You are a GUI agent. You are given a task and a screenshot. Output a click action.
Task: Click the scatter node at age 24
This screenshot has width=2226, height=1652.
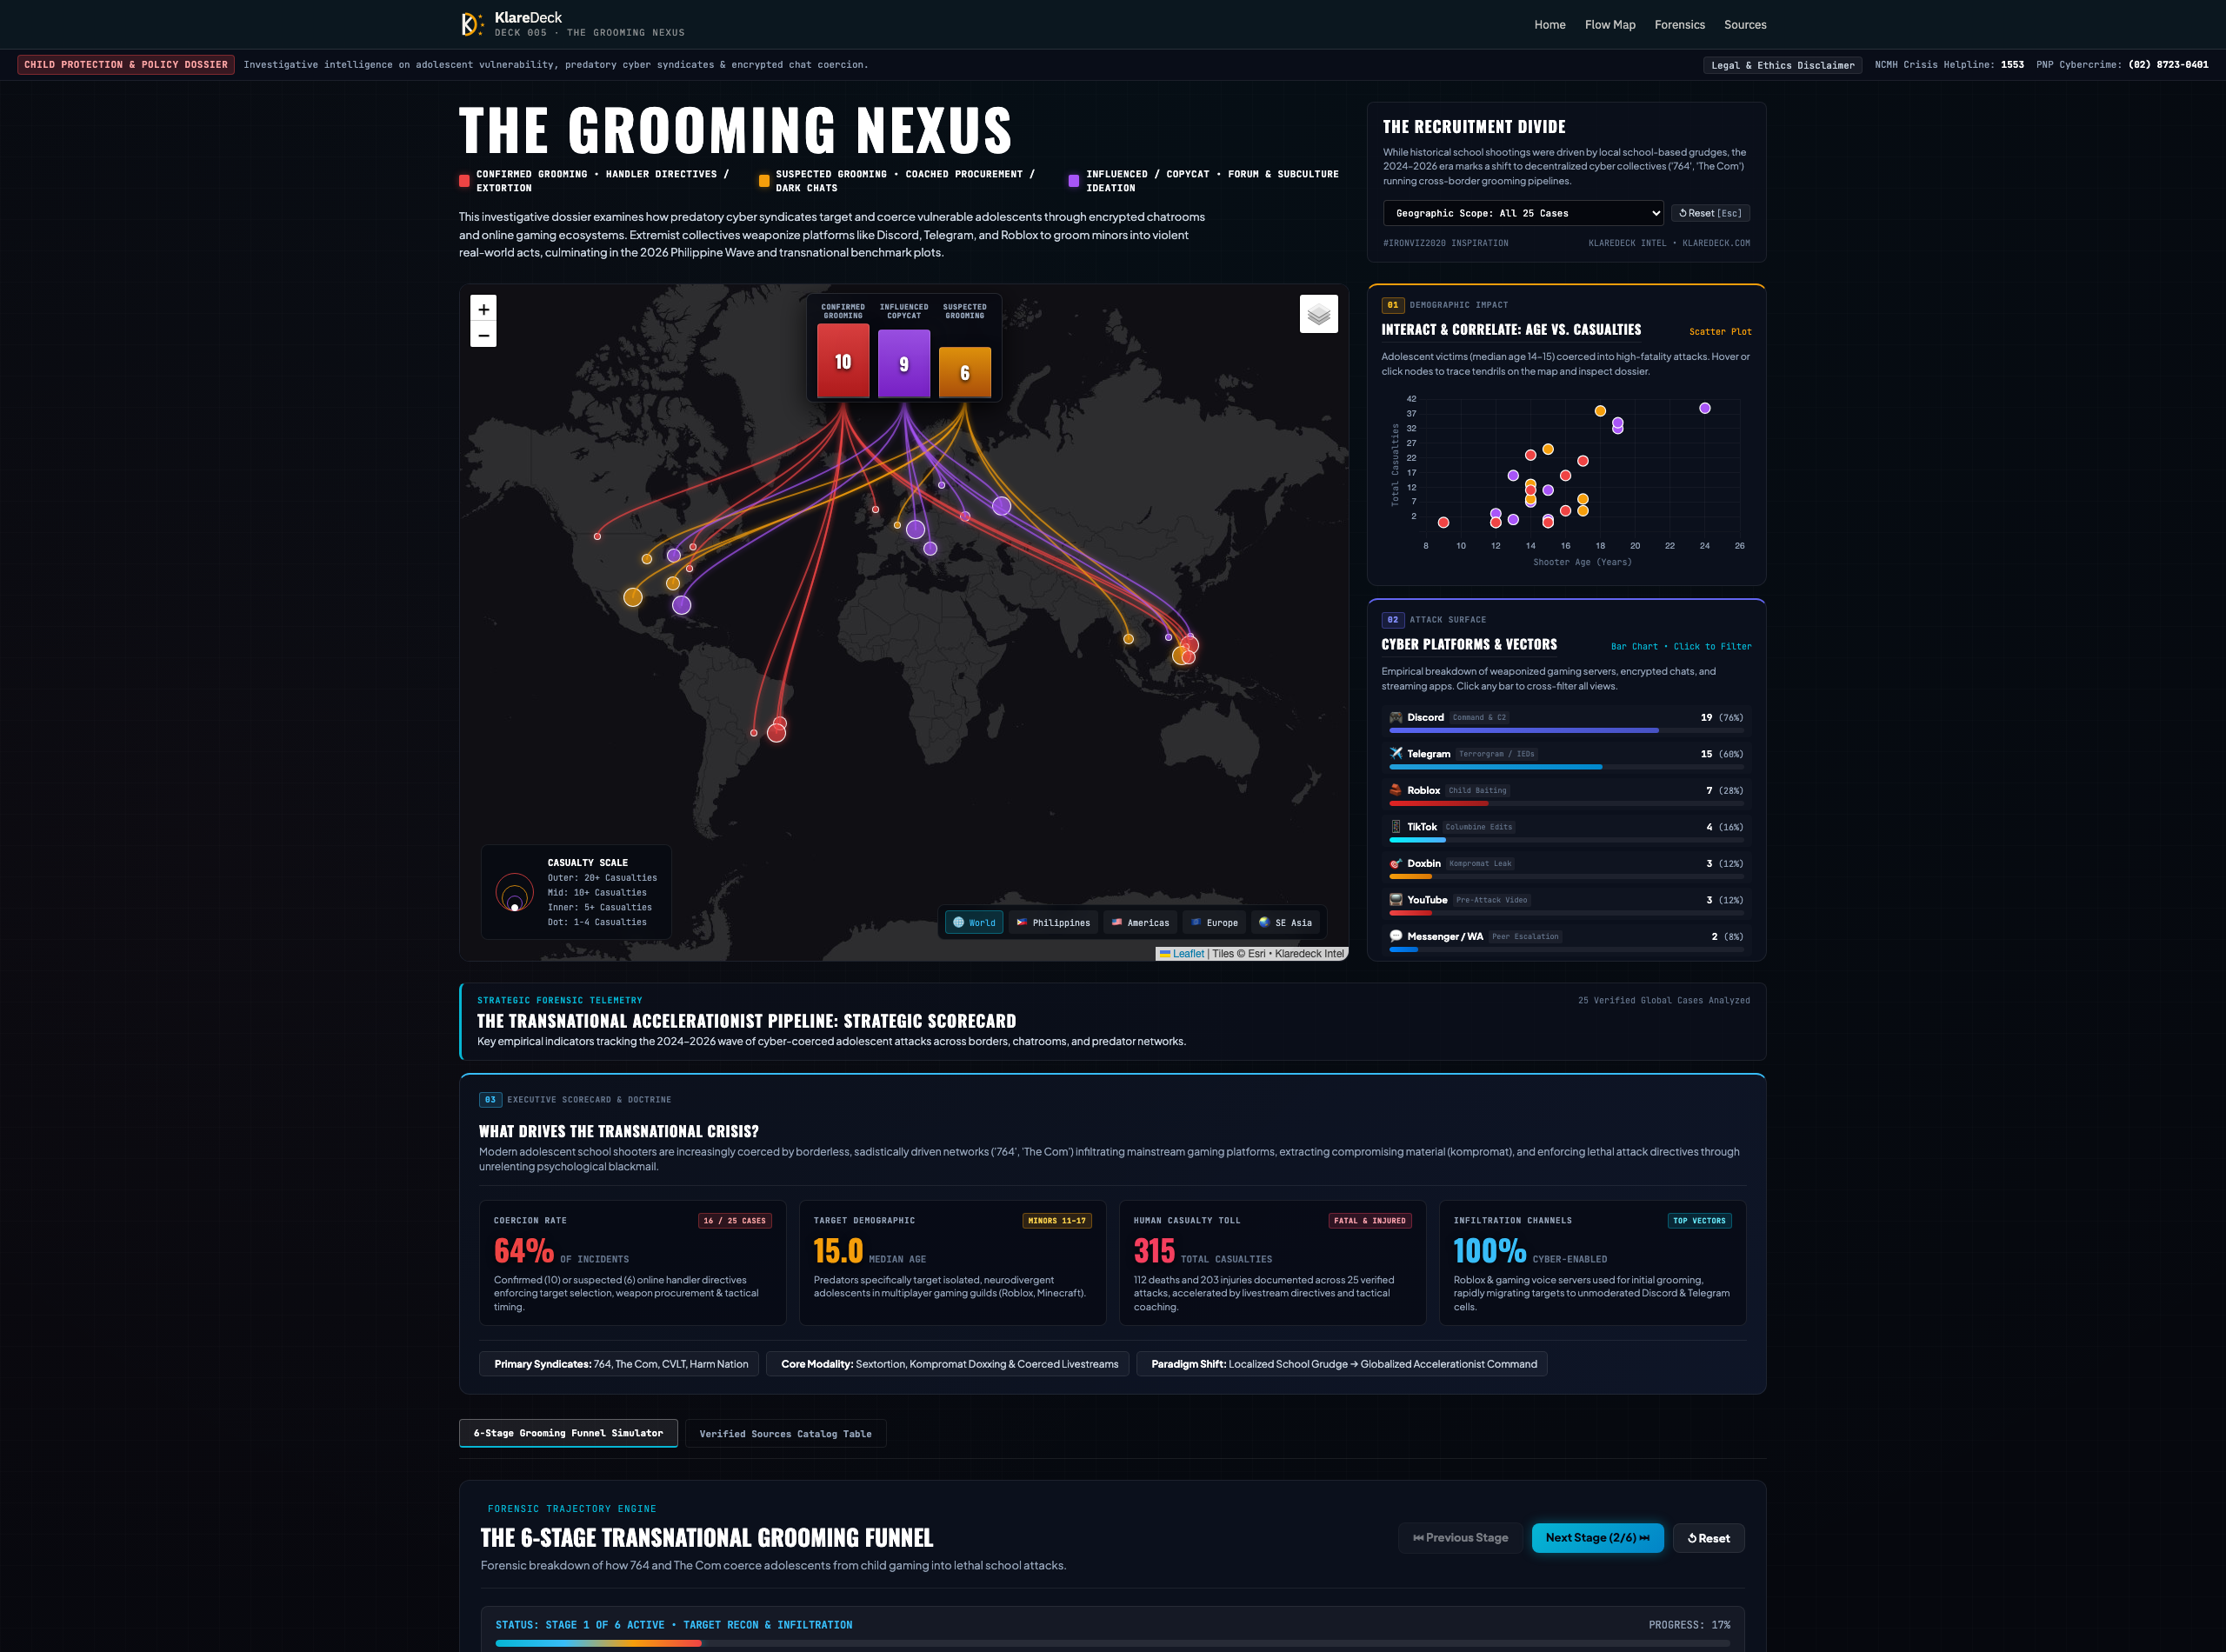point(1704,408)
